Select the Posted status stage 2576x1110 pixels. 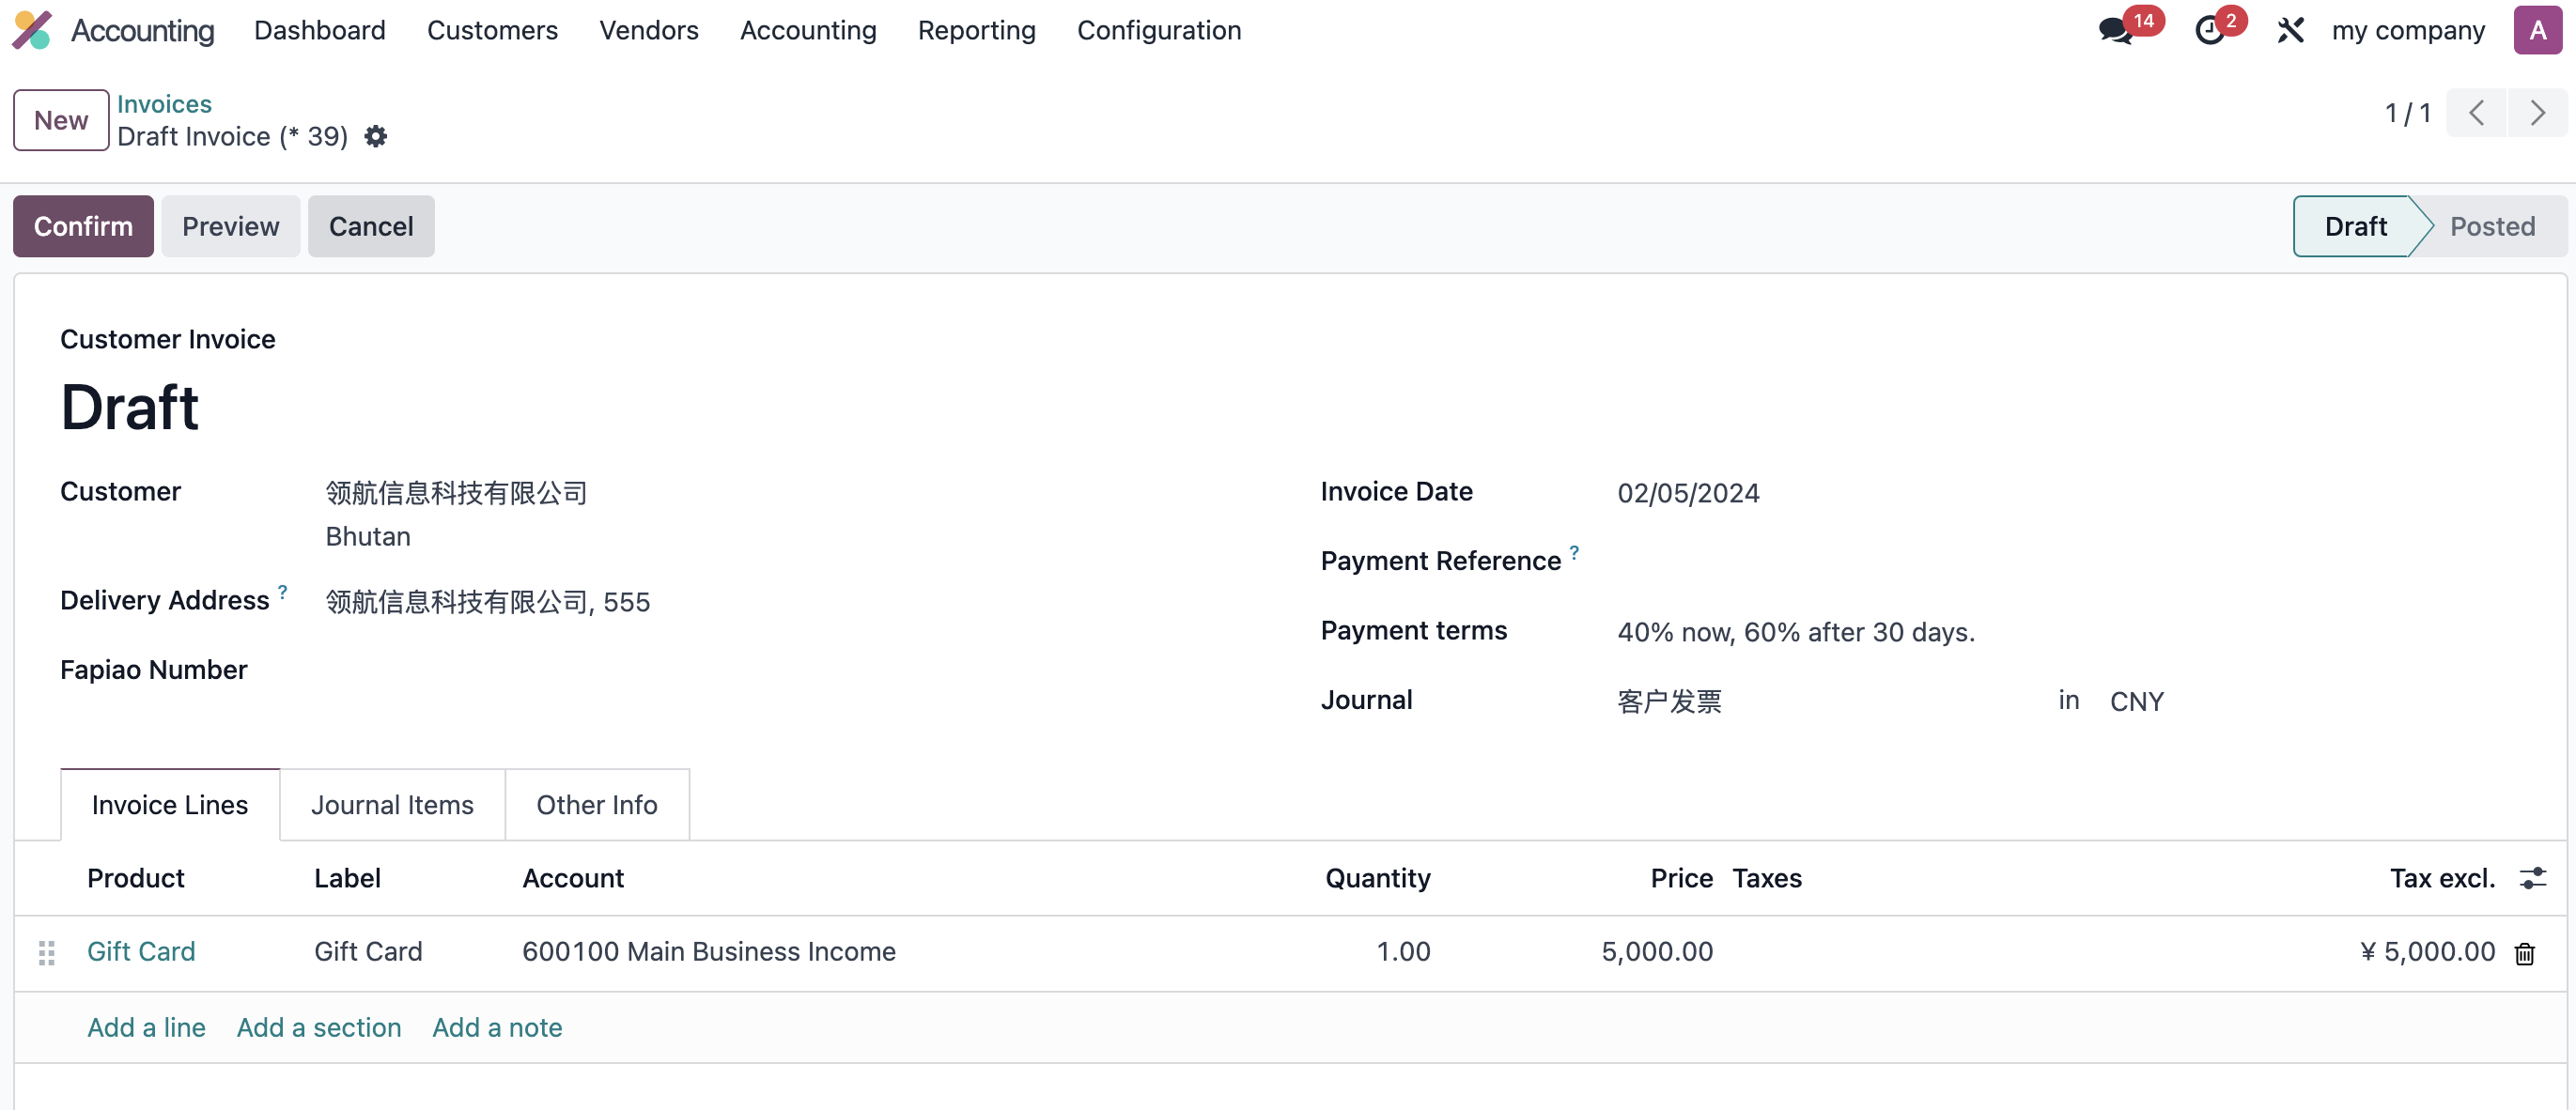pos(2491,226)
